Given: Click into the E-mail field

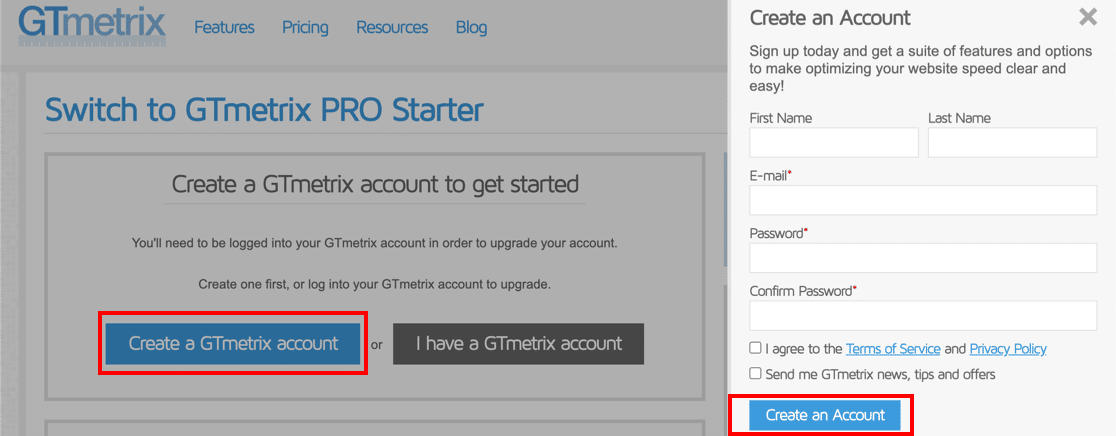Looking at the screenshot, I should click(x=923, y=200).
